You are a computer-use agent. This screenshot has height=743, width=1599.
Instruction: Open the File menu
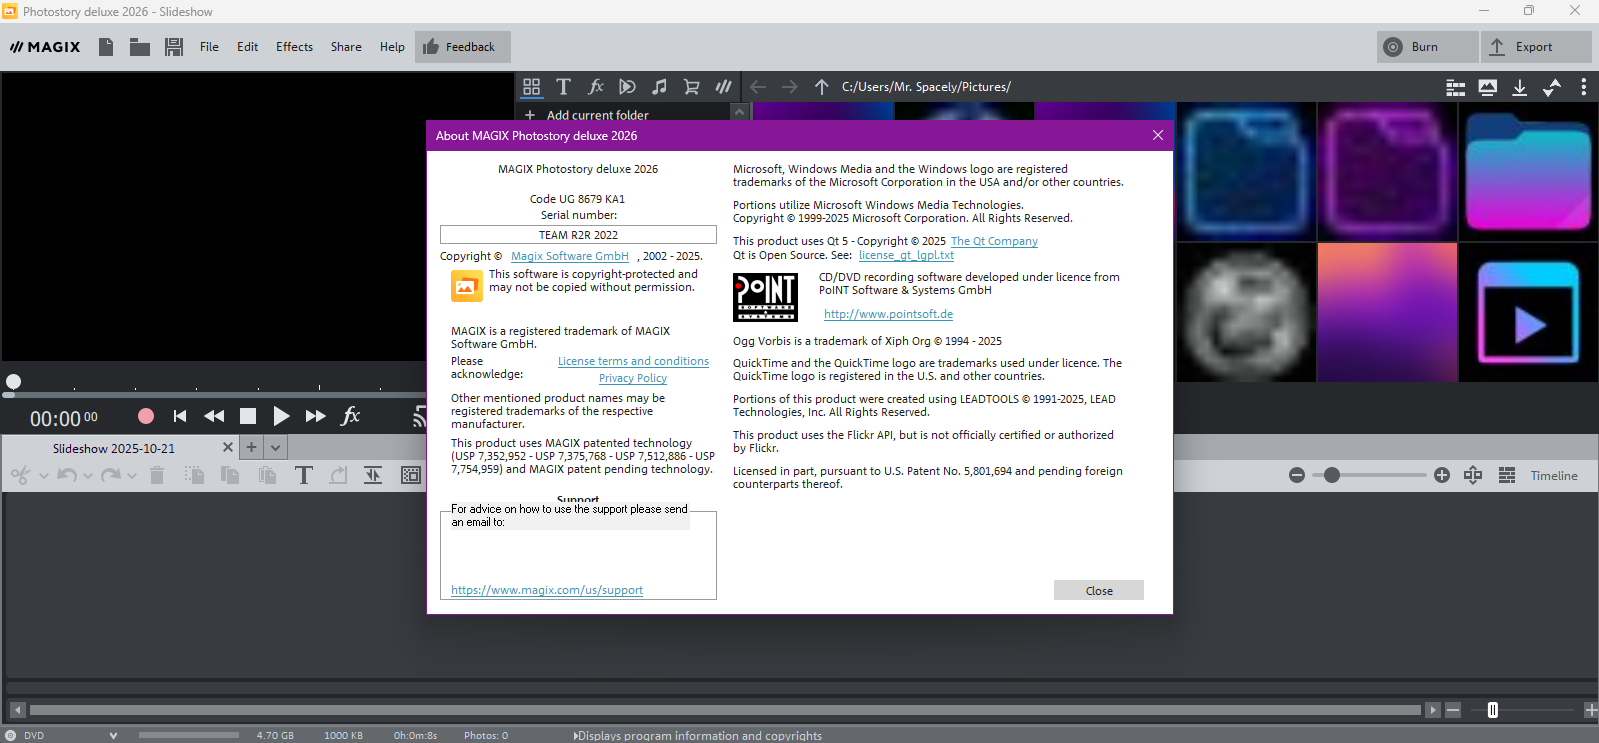209,47
